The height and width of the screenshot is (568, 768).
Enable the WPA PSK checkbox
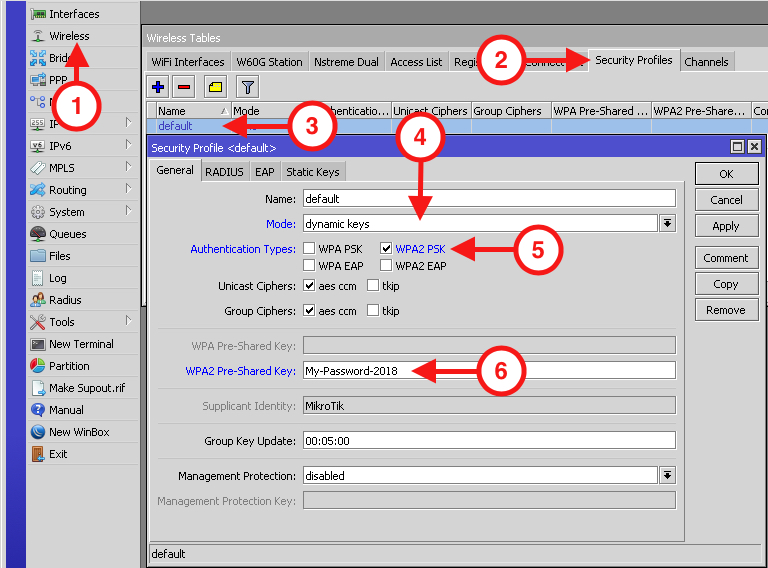(309, 248)
